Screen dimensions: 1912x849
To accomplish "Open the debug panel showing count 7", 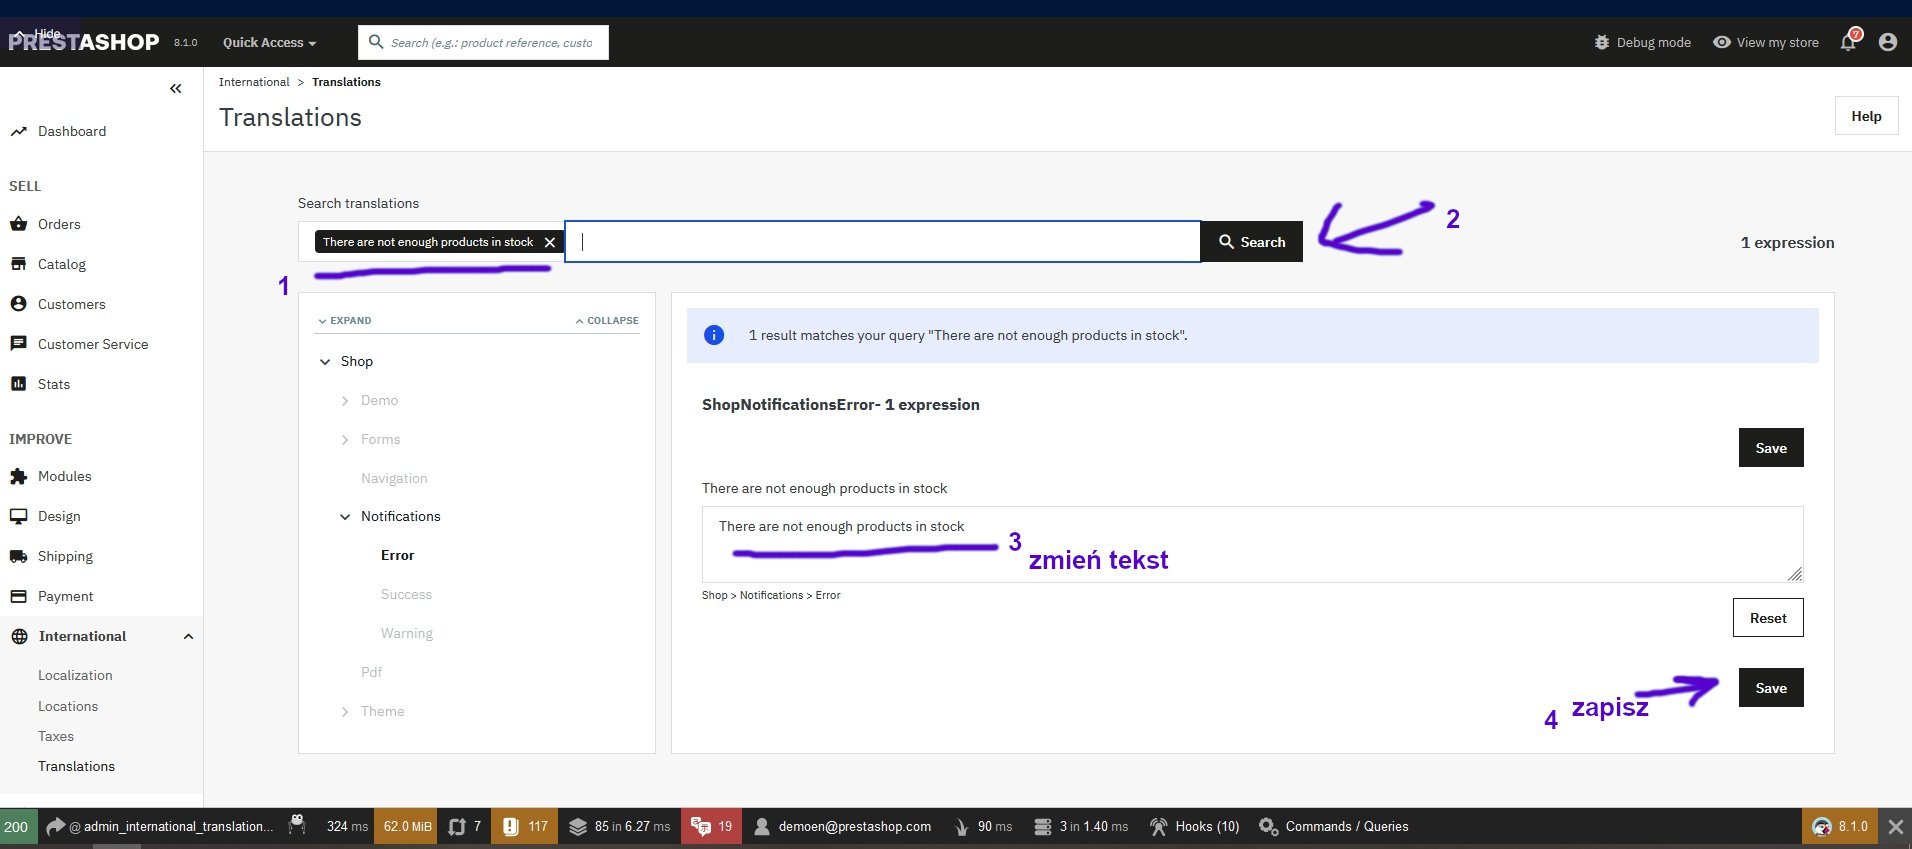I will (x=465, y=826).
